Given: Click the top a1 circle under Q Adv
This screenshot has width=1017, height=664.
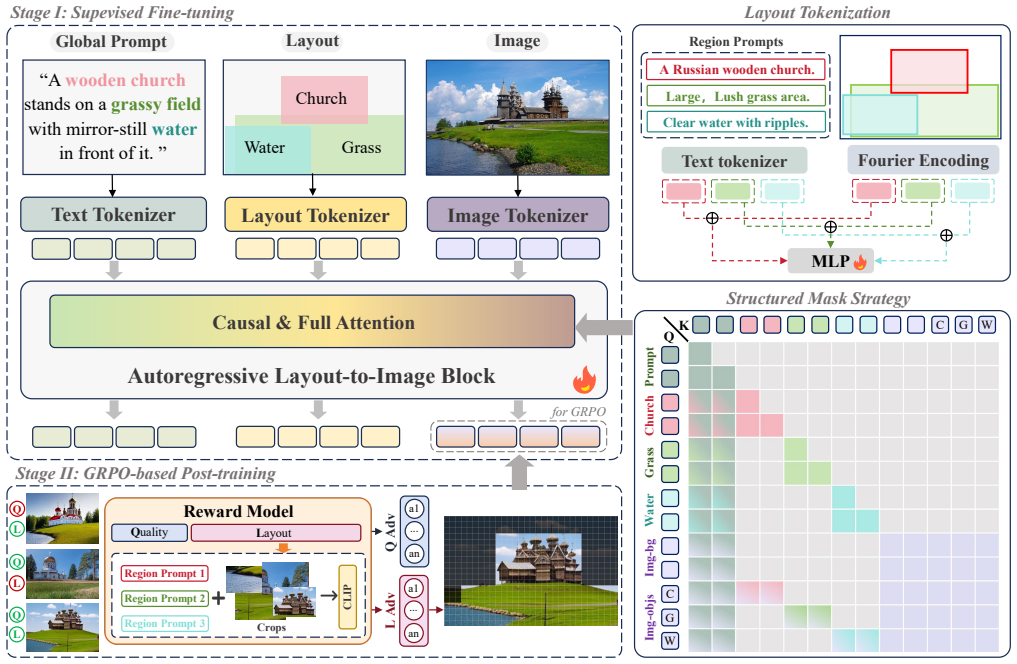Looking at the screenshot, I should [414, 509].
